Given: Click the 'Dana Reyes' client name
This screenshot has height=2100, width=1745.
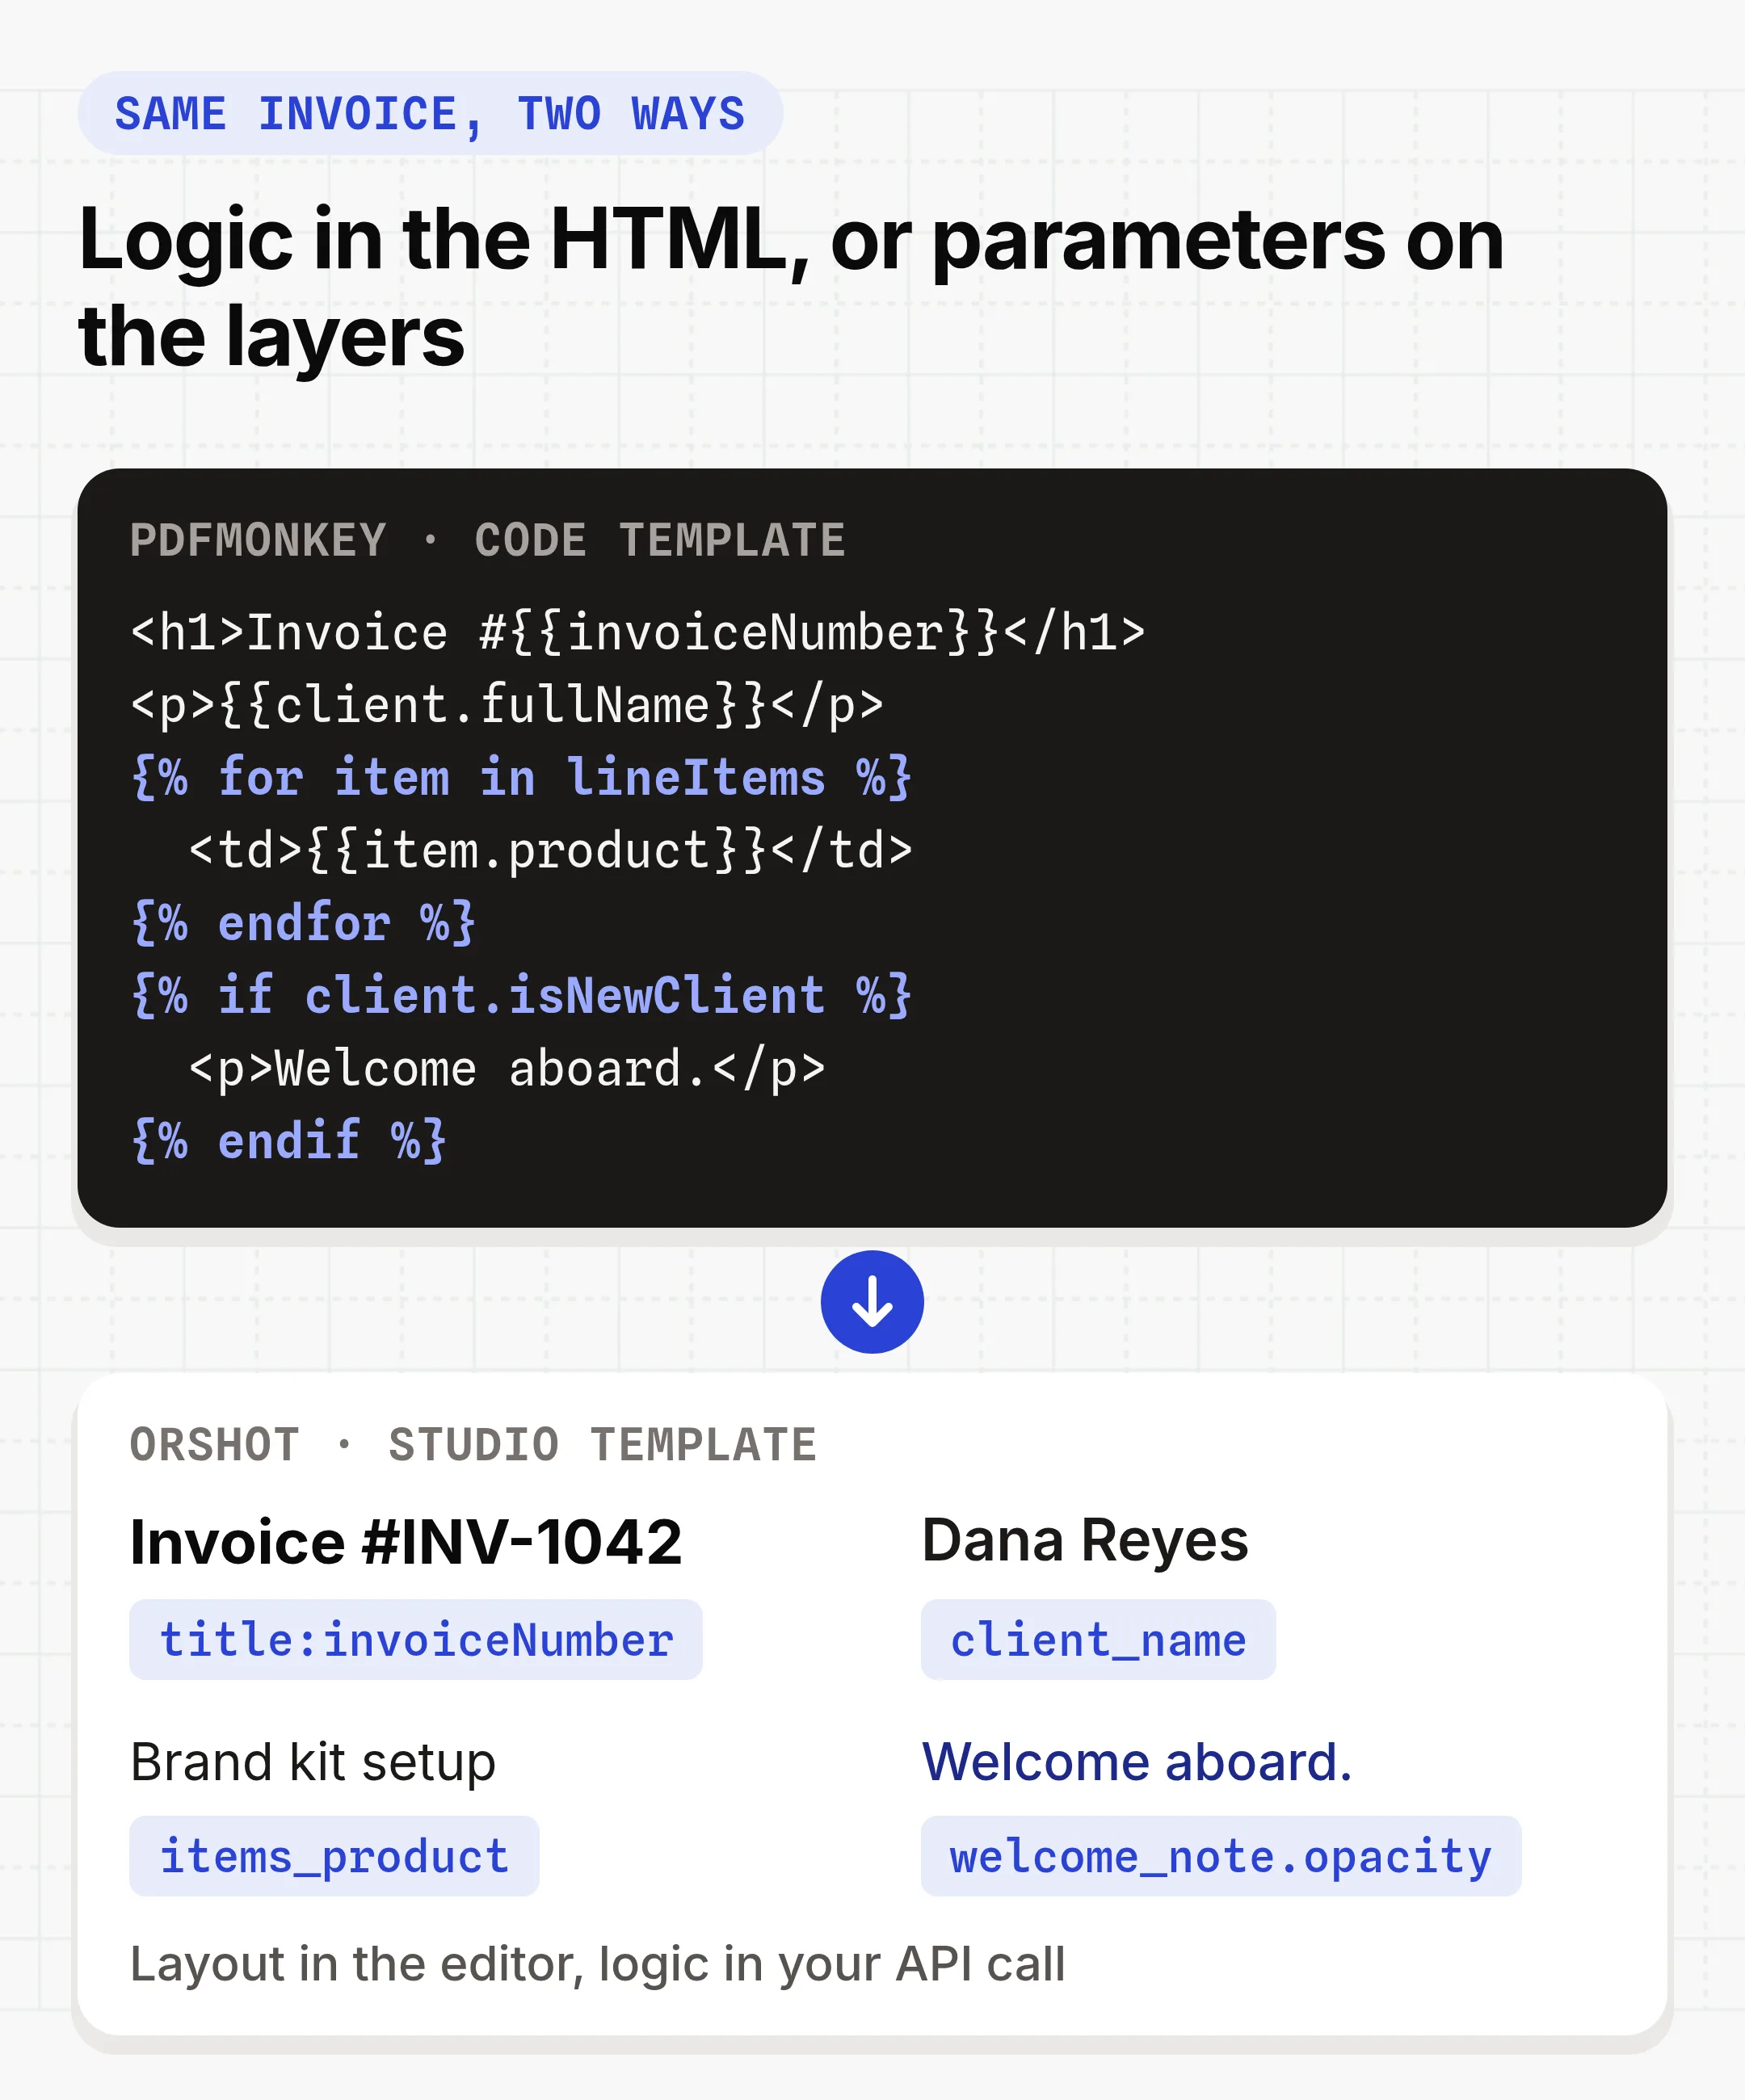Looking at the screenshot, I should pyautogui.click(x=1085, y=1540).
